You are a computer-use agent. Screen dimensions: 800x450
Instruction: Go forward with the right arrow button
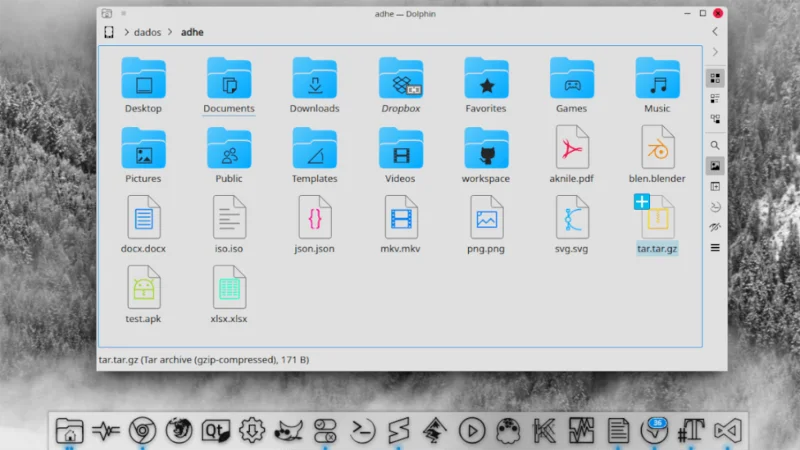(x=715, y=52)
